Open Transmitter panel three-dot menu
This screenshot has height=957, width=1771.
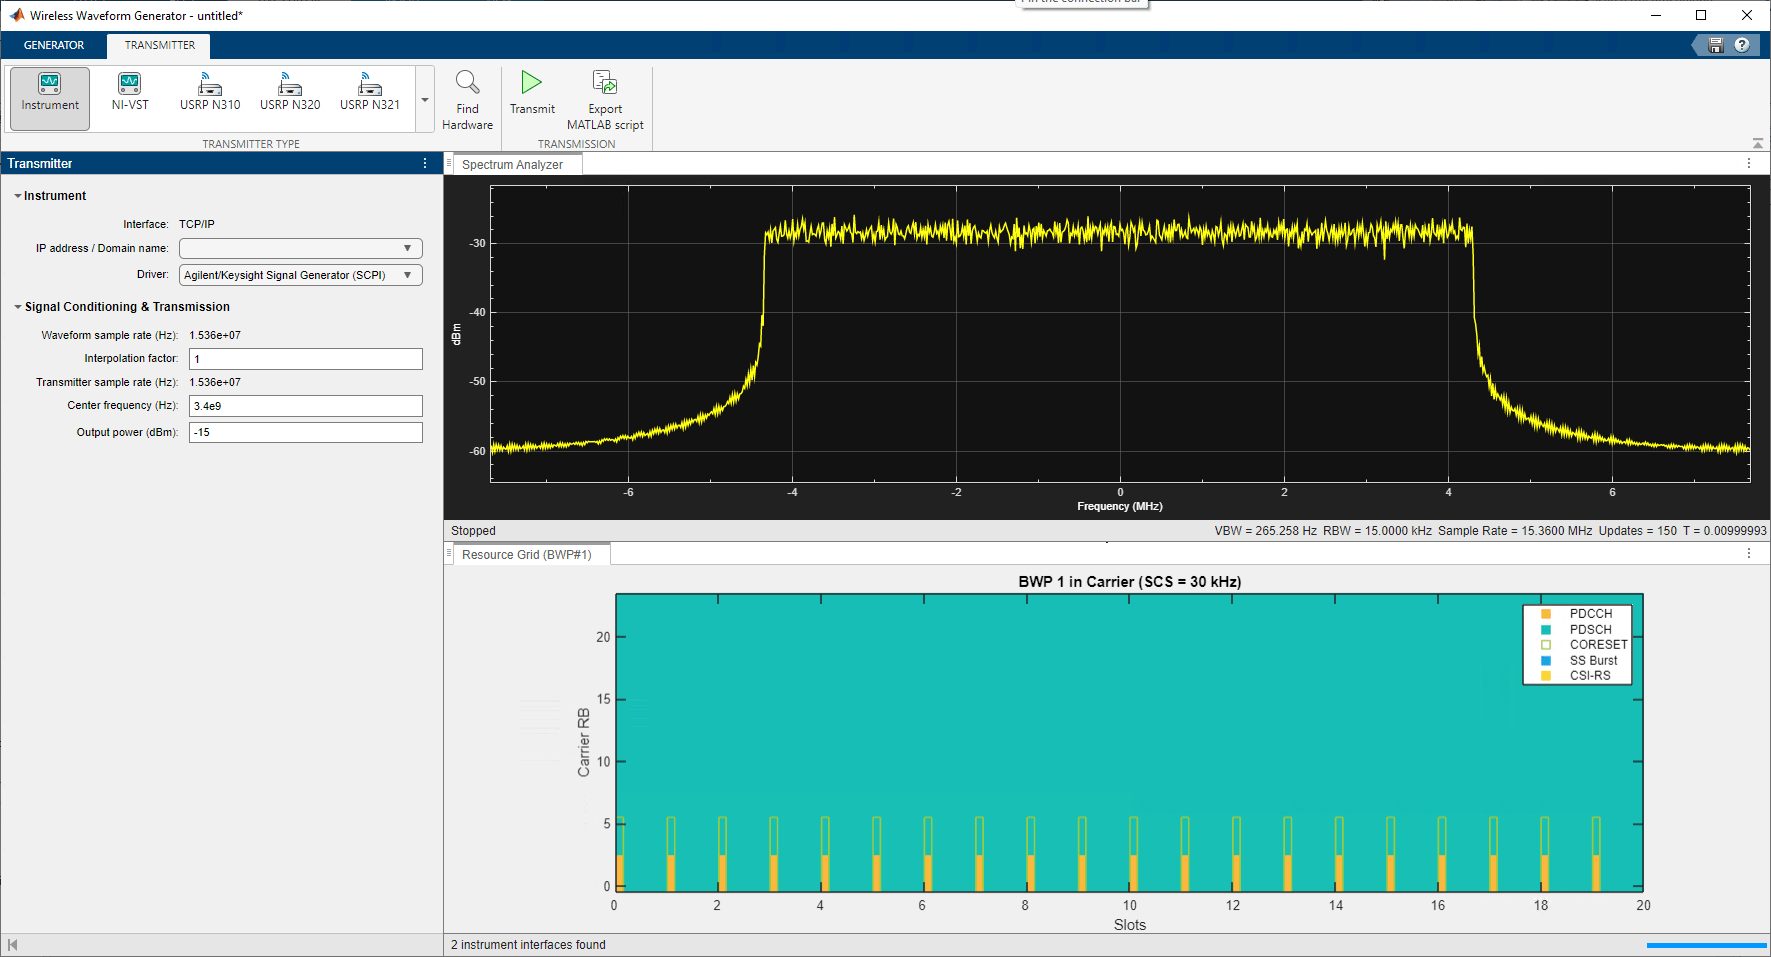[x=425, y=163]
